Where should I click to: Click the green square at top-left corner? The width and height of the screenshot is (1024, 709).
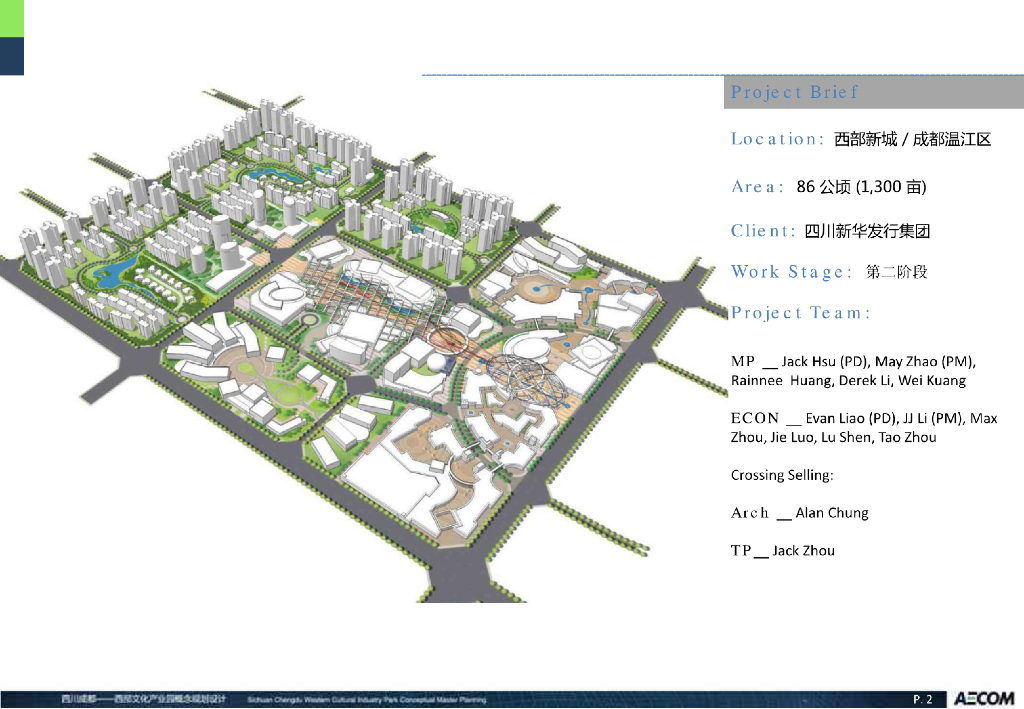point(11,20)
